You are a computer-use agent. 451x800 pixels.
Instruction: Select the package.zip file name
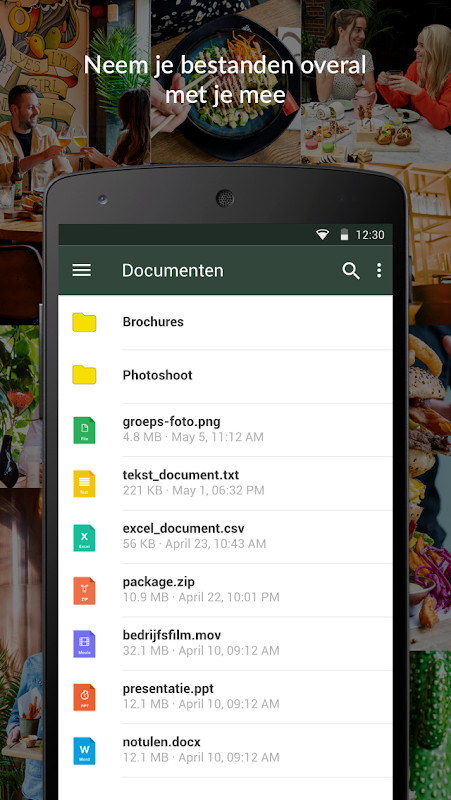pyautogui.click(x=159, y=582)
